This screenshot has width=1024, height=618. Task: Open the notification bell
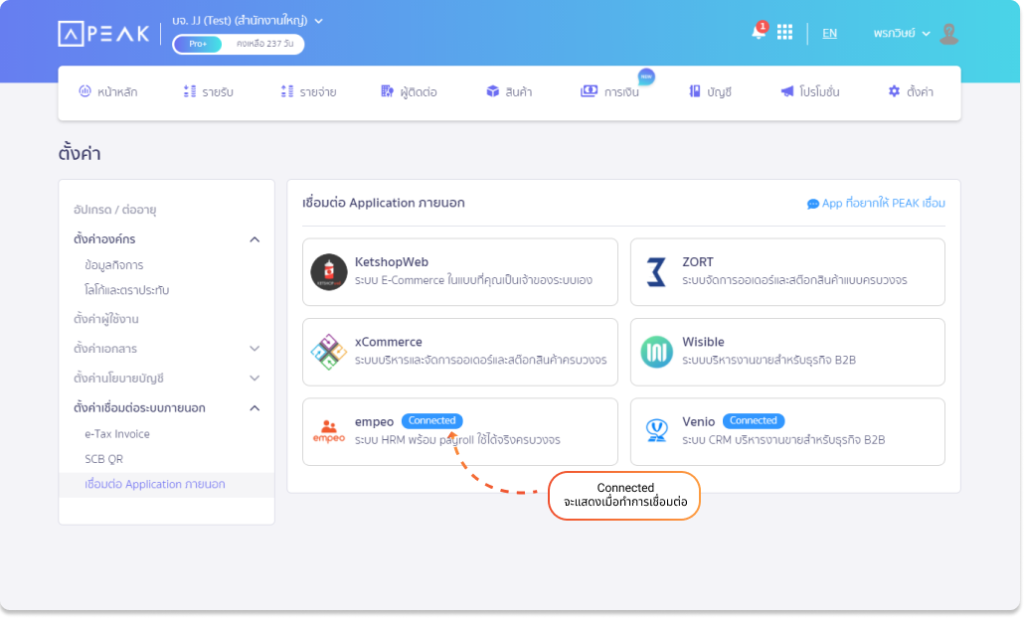pos(758,31)
